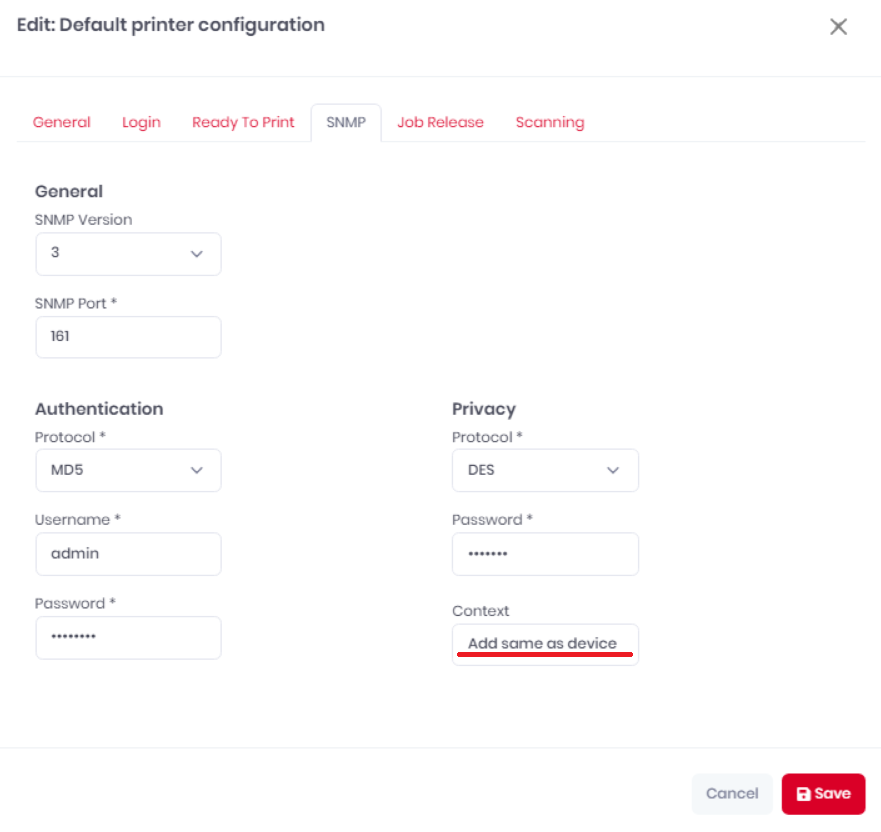Viewport: 881px width, 832px height.
Task: Click the Username field containing admin
Action: coord(128,554)
